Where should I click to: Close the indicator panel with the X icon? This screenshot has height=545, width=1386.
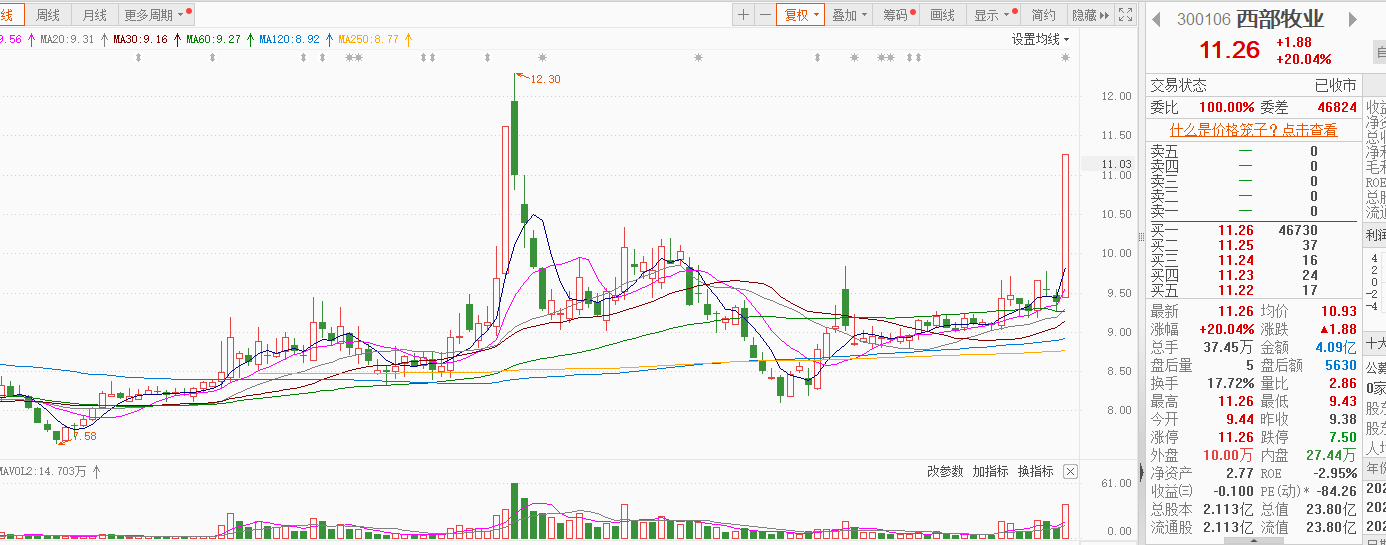(x=1070, y=471)
